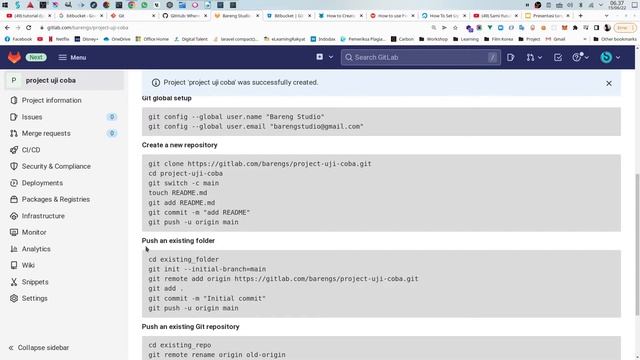Open the merge requests navbar icon
Image resolution: width=640 pixels, height=360 pixels.
530,58
